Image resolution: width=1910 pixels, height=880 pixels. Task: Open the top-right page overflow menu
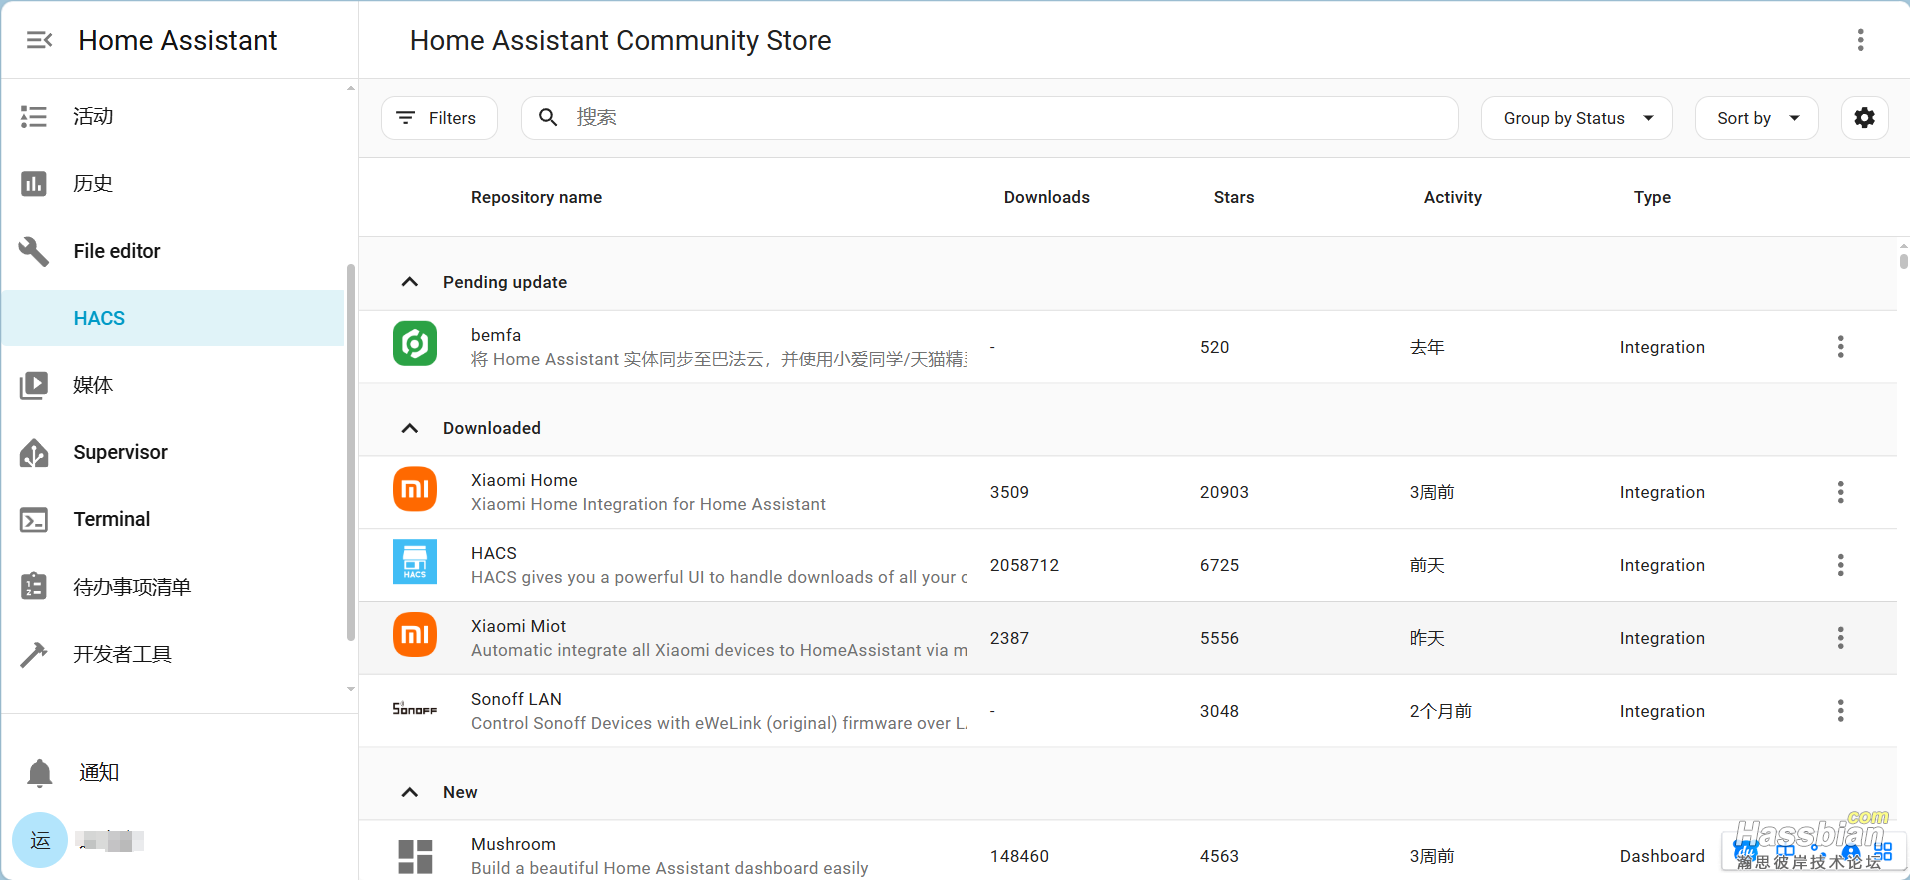pos(1860,40)
